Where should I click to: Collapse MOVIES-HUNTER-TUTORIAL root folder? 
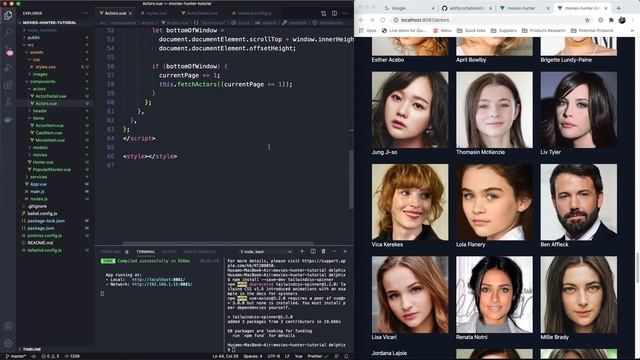pyautogui.click(x=49, y=23)
